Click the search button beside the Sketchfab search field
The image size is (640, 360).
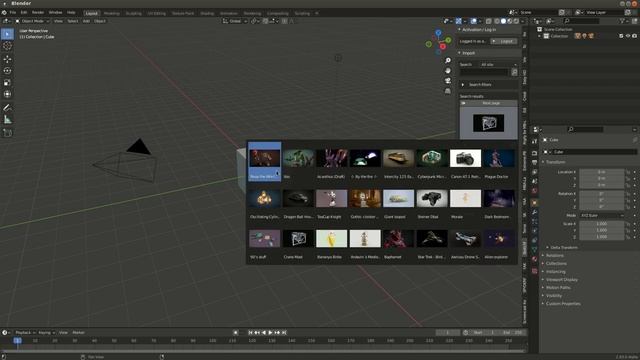(514, 72)
